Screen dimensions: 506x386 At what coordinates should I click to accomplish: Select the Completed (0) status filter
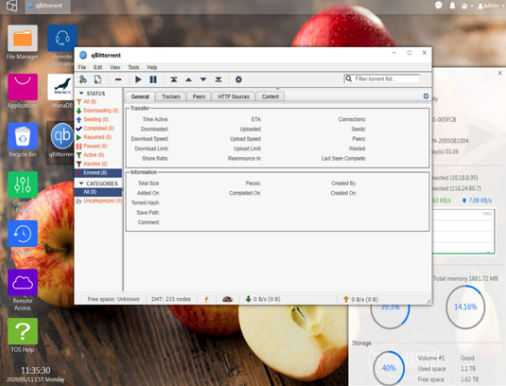(99, 128)
